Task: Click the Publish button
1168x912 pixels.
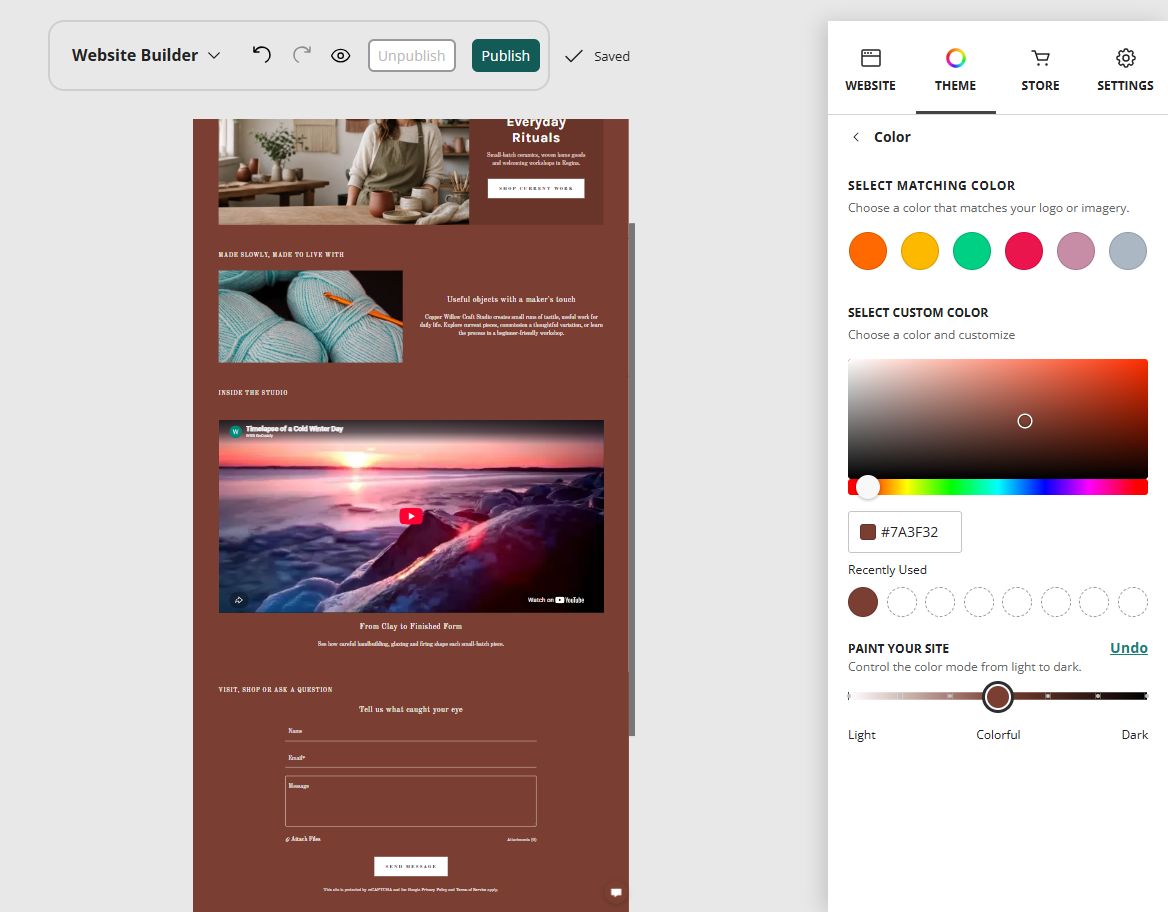Action: (x=505, y=56)
